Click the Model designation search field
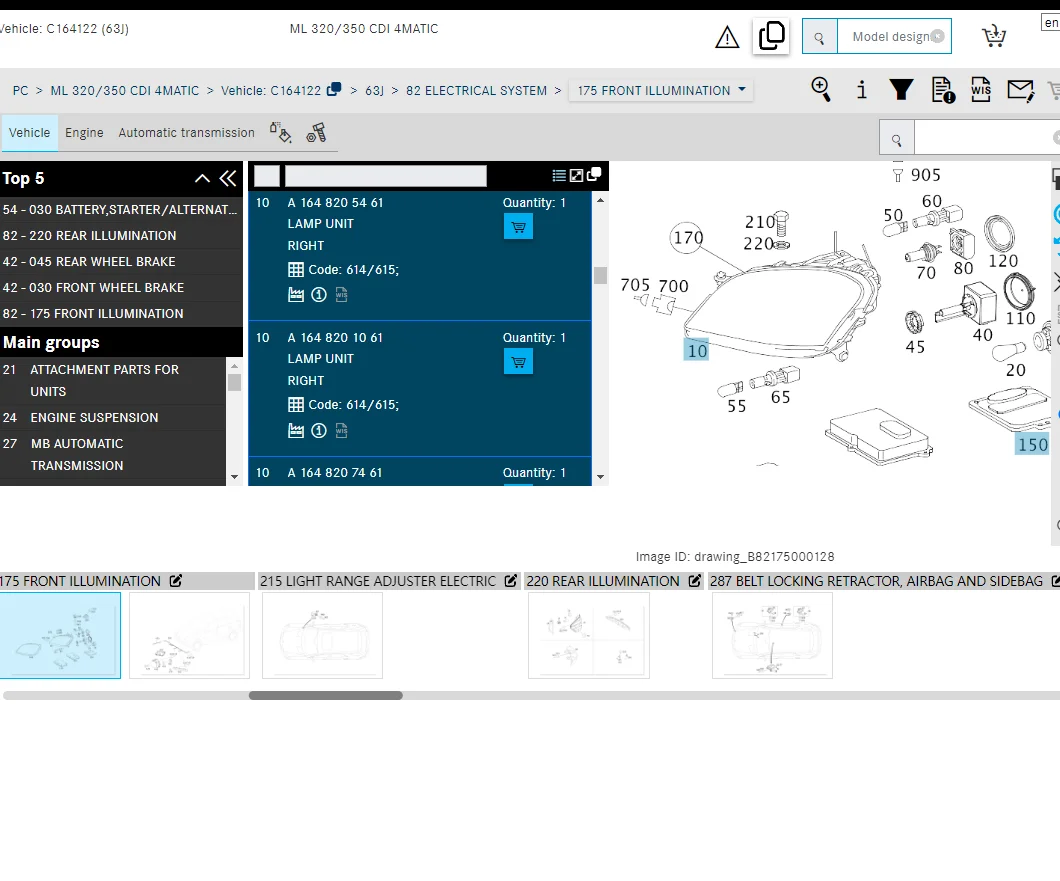 [x=894, y=37]
